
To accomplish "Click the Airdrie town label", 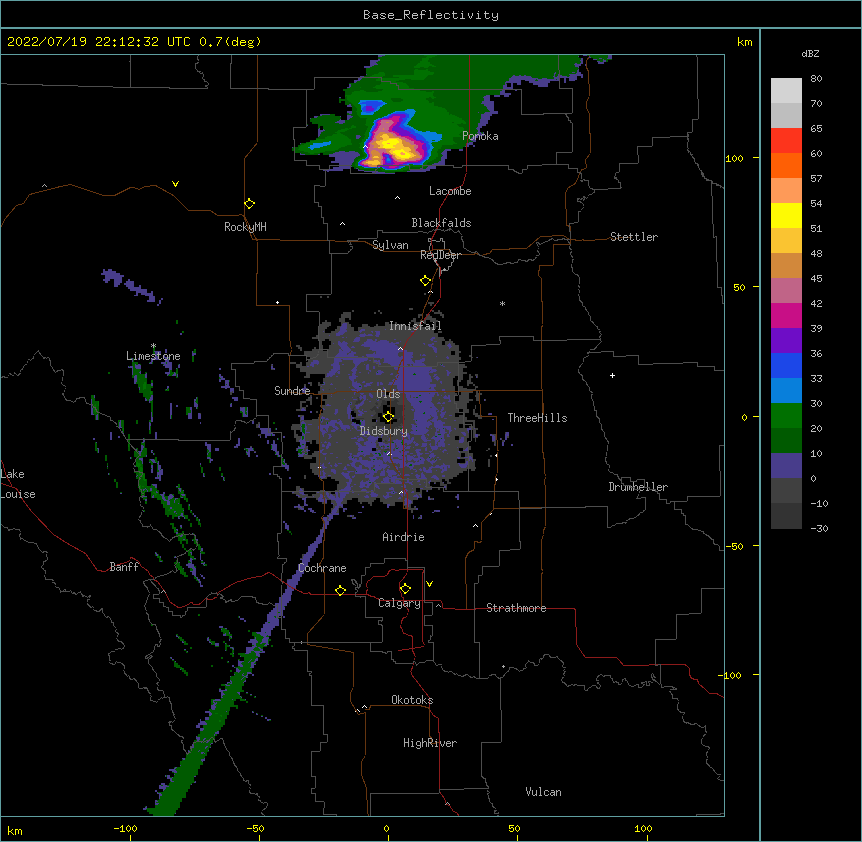I will [x=403, y=537].
